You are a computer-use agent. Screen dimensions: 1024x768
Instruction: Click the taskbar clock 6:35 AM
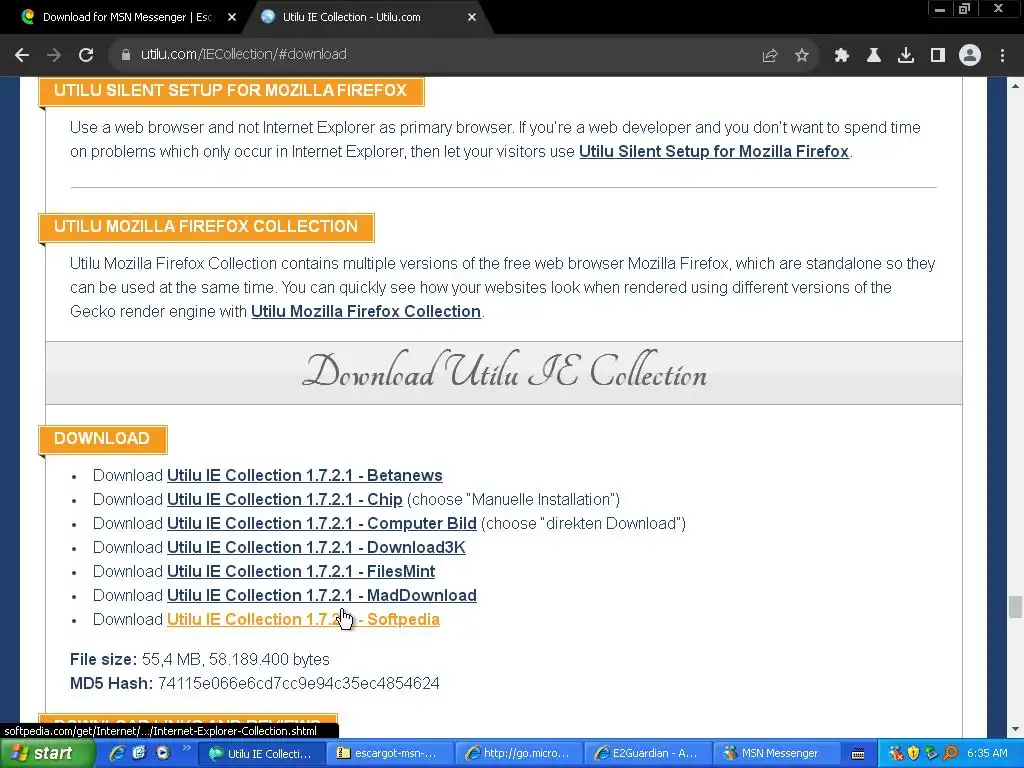(987, 754)
